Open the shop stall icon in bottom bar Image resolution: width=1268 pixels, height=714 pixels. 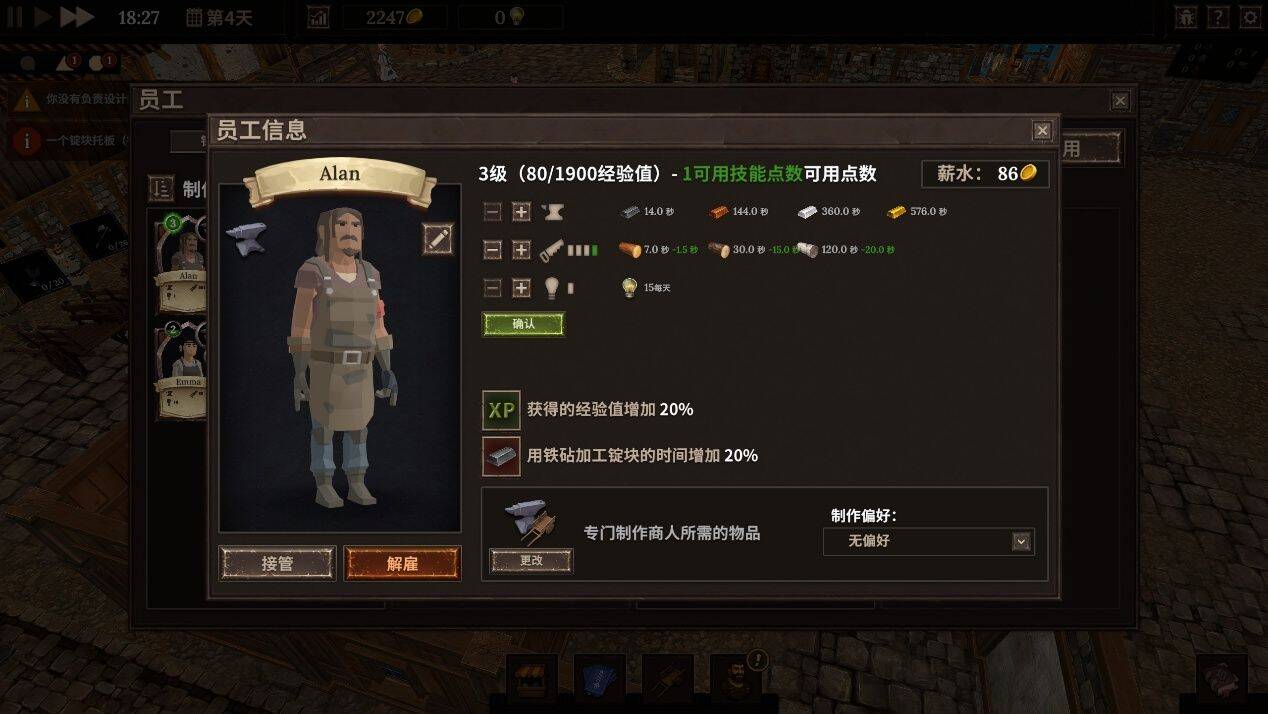point(531,680)
